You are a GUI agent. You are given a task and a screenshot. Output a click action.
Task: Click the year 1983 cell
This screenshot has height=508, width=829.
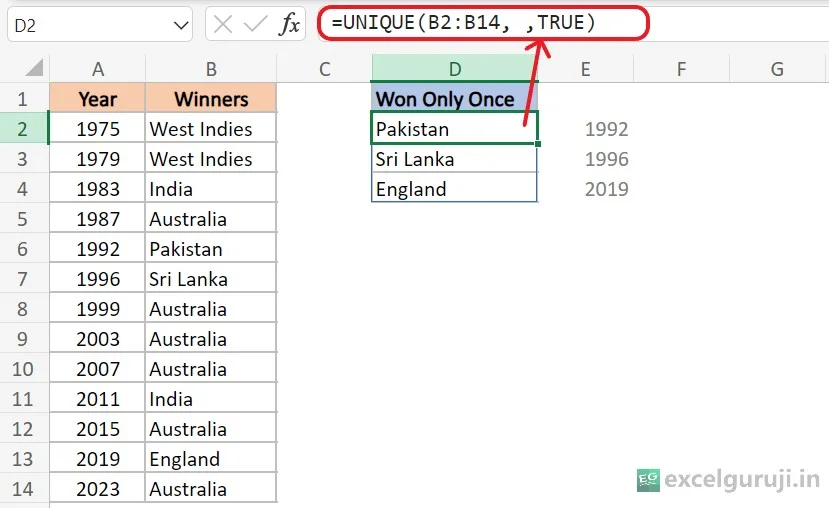coord(98,189)
